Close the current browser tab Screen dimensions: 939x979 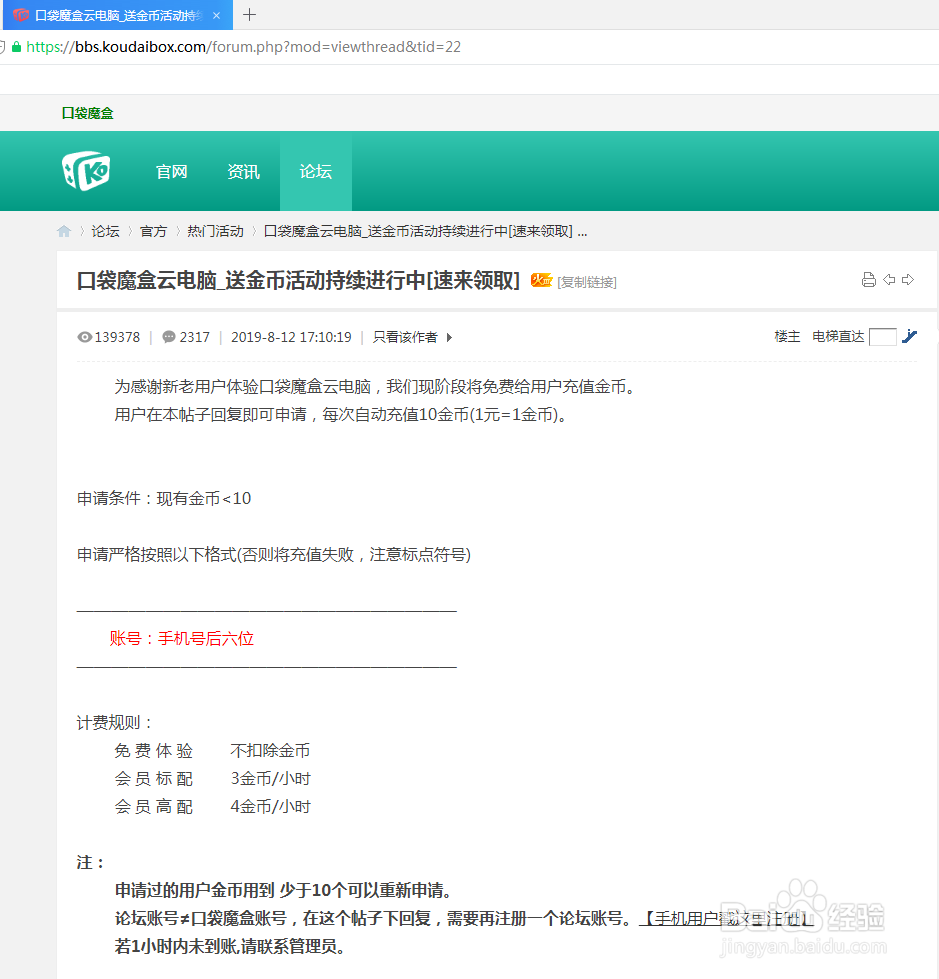(217, 16)
